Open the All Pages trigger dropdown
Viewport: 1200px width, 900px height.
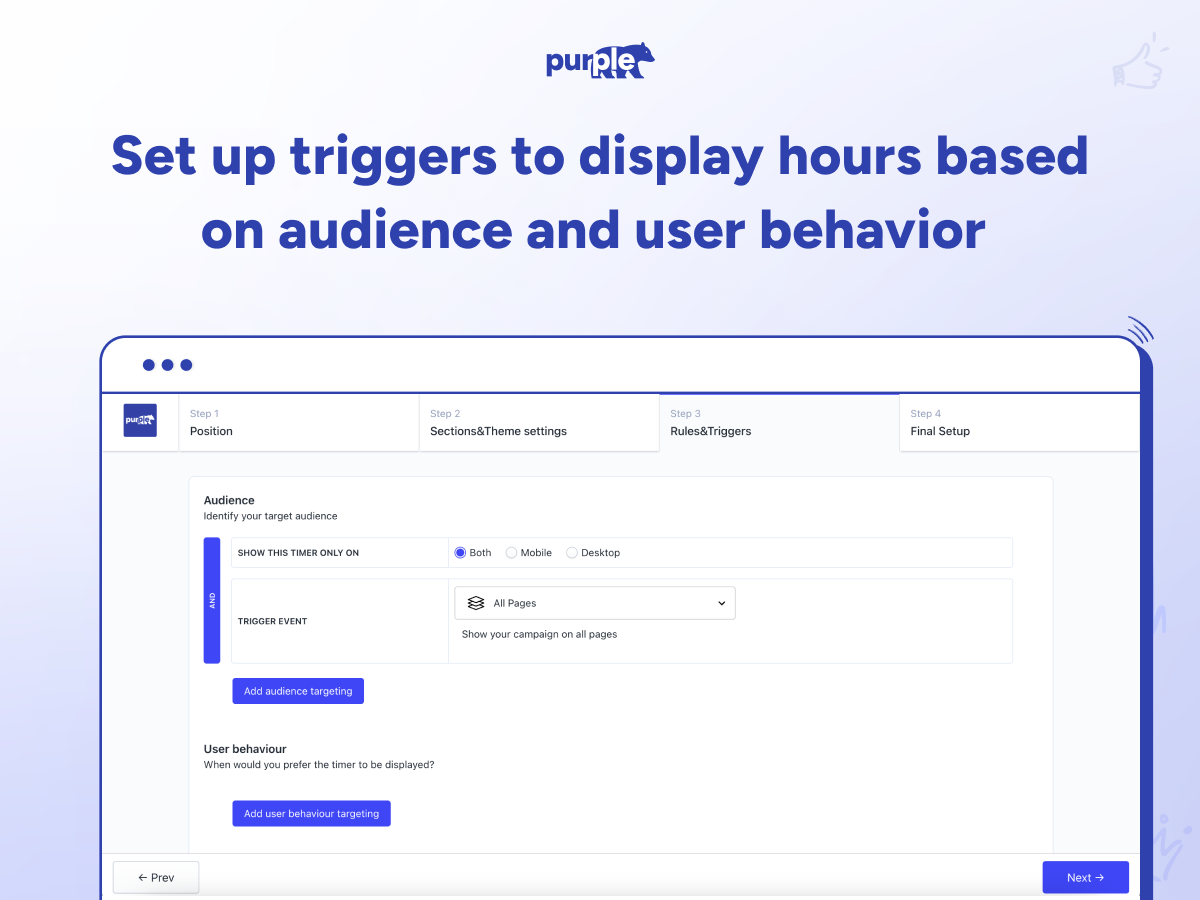(595, 603)
